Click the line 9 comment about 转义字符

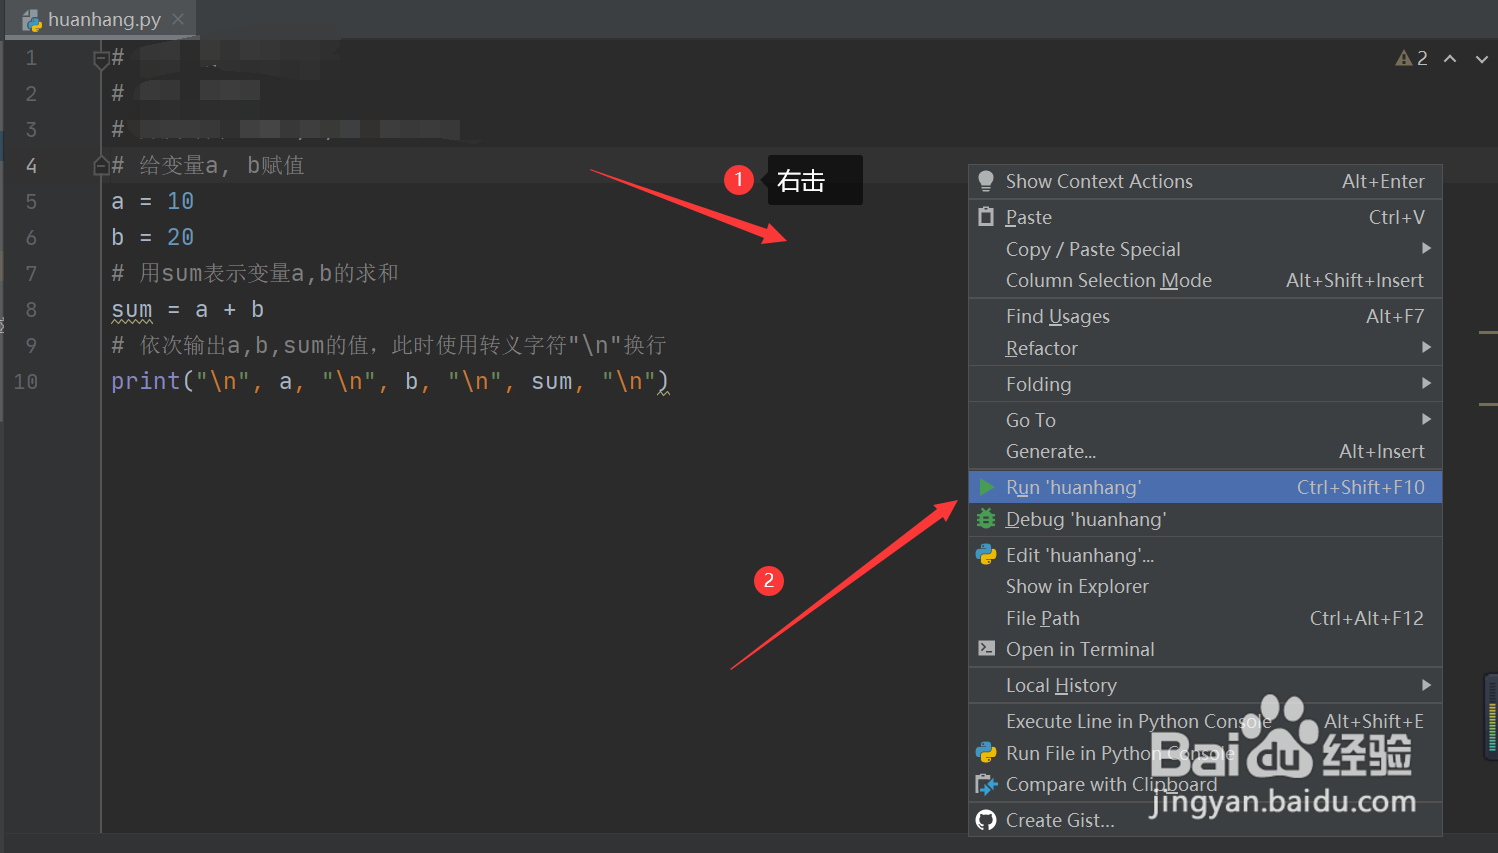(x=388, y=346)
